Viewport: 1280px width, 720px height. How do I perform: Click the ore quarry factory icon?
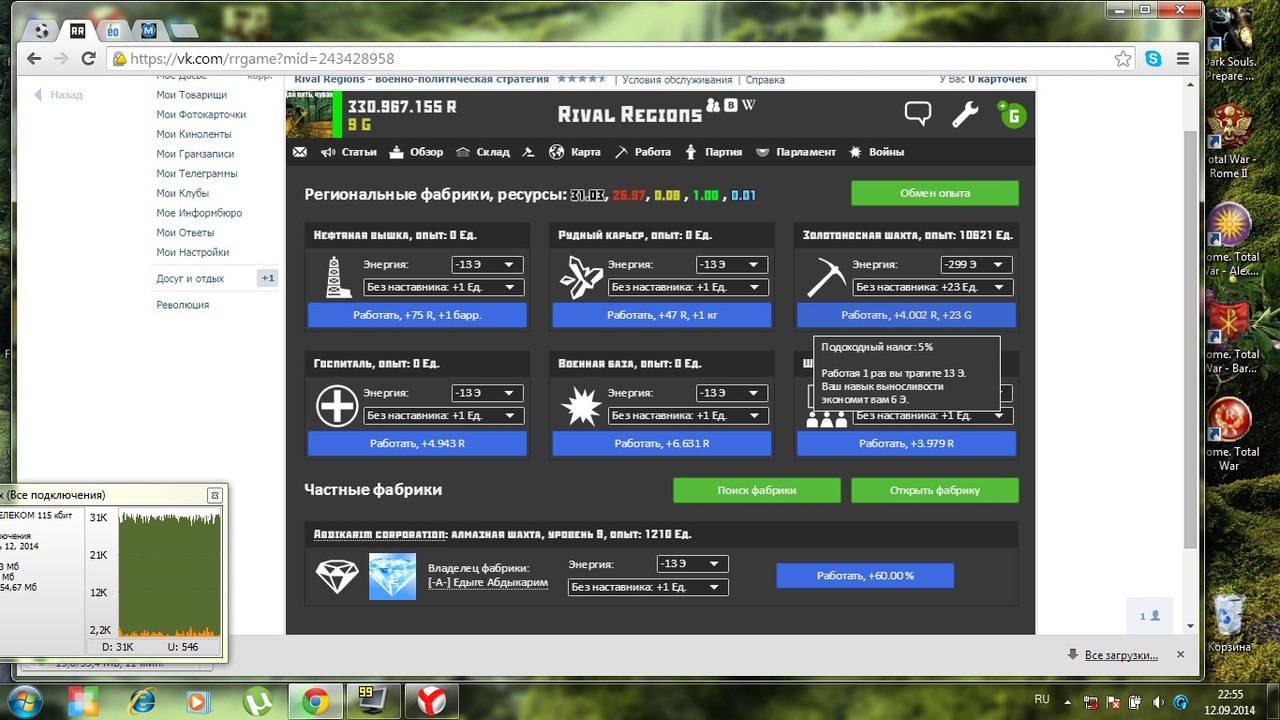coord(582,277)
